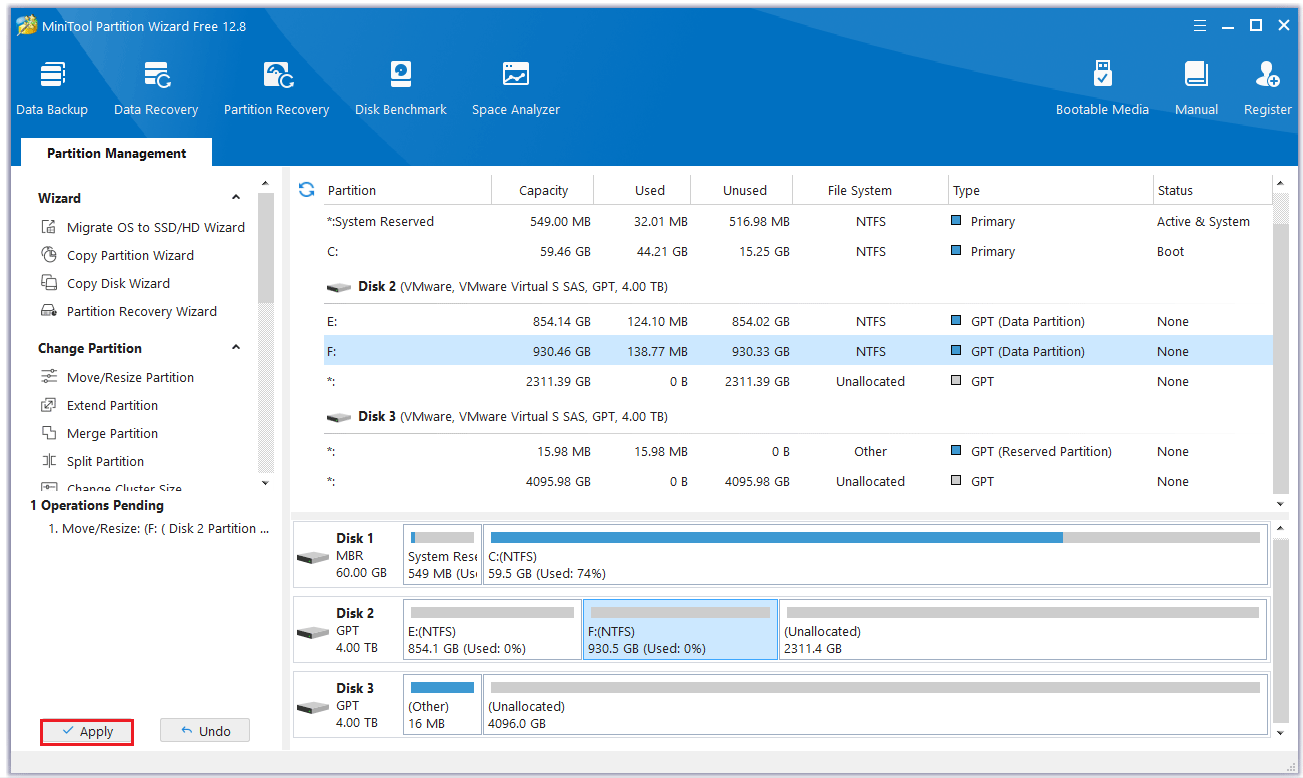Sort by the Unused column header
The width and height of the screenshot is (1303, 778).
click(744, 190)
